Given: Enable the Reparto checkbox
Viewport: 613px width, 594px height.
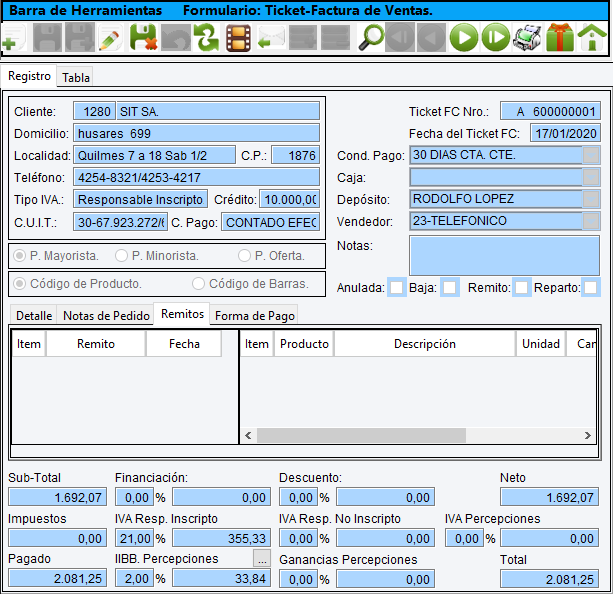Looking at the screenshot, I should 591,288.
